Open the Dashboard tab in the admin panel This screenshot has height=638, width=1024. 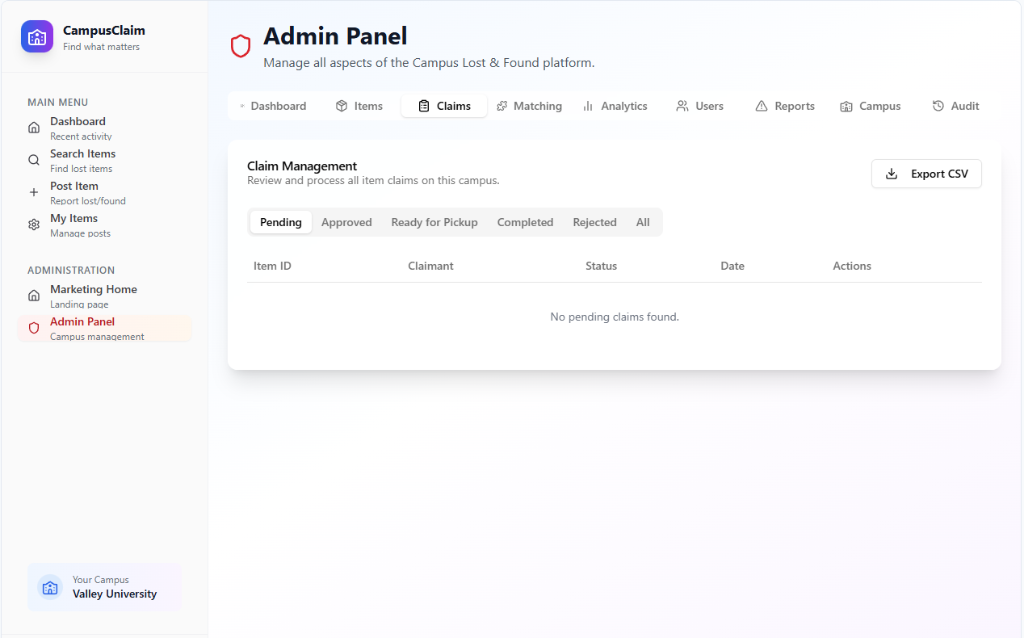273,106
